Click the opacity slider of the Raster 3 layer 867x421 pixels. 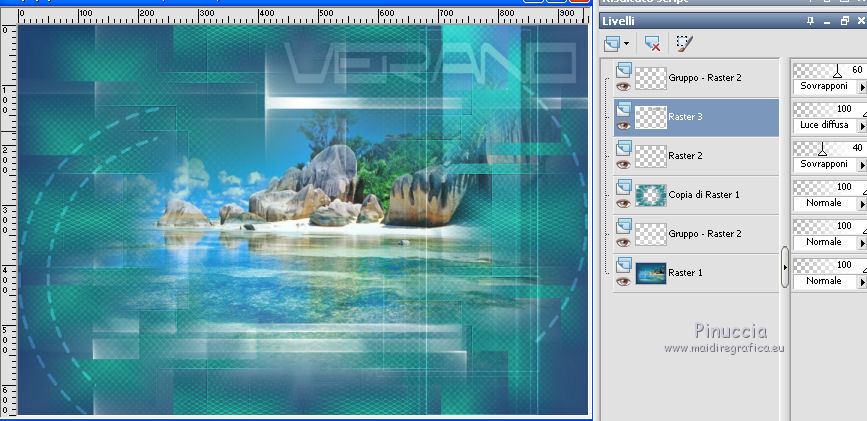click(x=829, y=109)
